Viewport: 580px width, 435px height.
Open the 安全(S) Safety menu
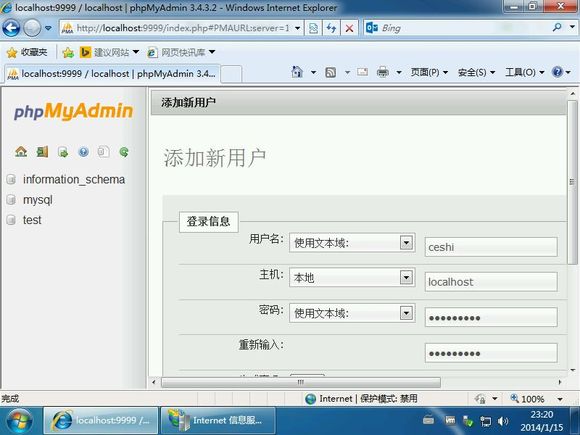pyautogui.click(x=476, y=72)
